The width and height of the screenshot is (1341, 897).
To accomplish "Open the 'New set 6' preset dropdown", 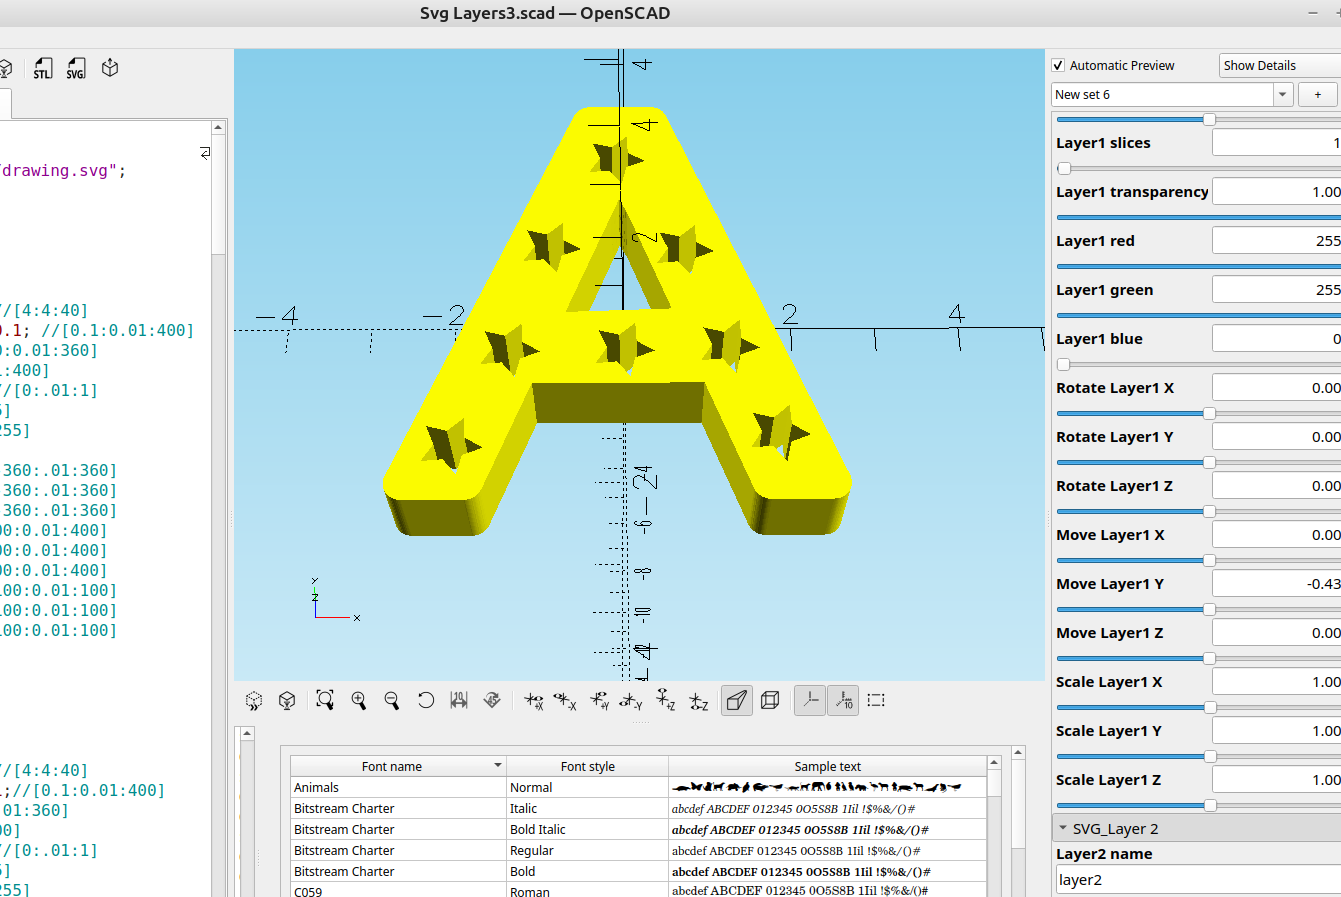I will [x=1283, y=94].
